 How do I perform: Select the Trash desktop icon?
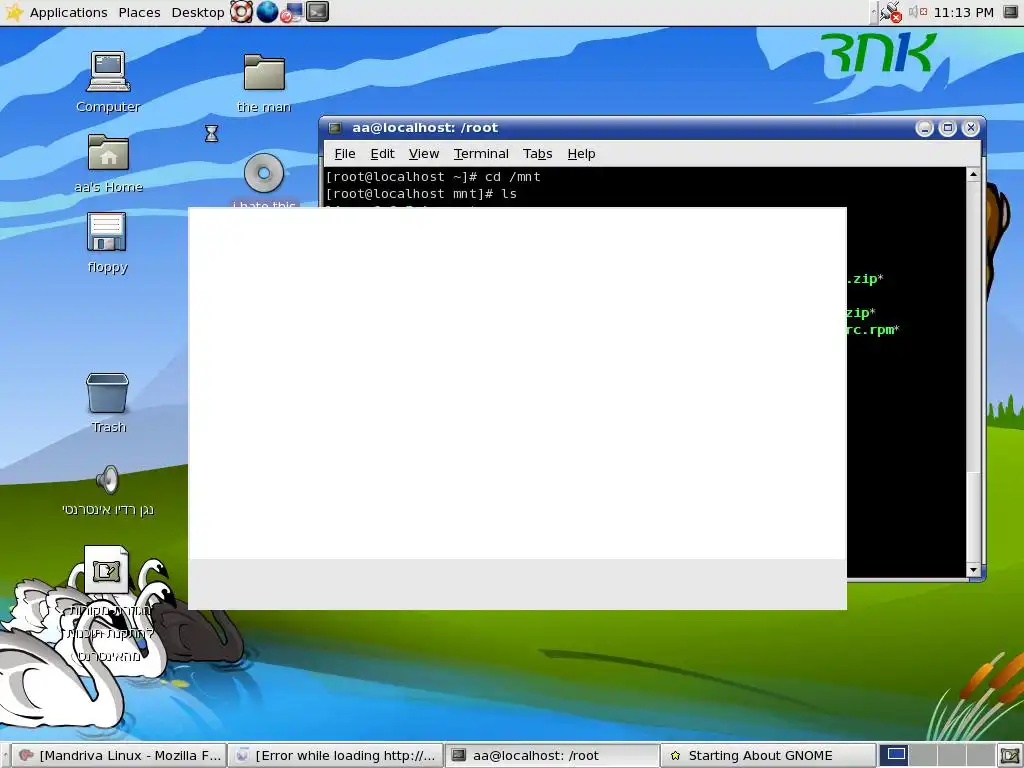[x=108, y=403]
